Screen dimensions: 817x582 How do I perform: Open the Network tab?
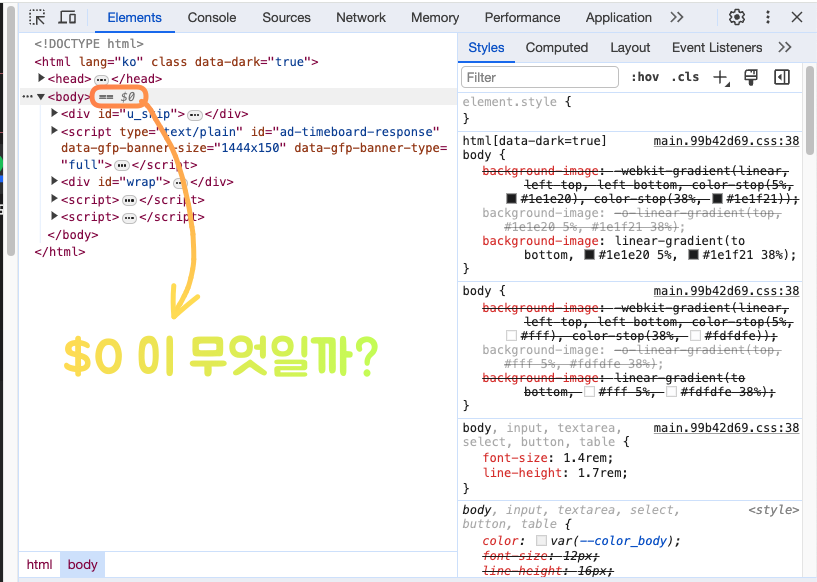361,17
